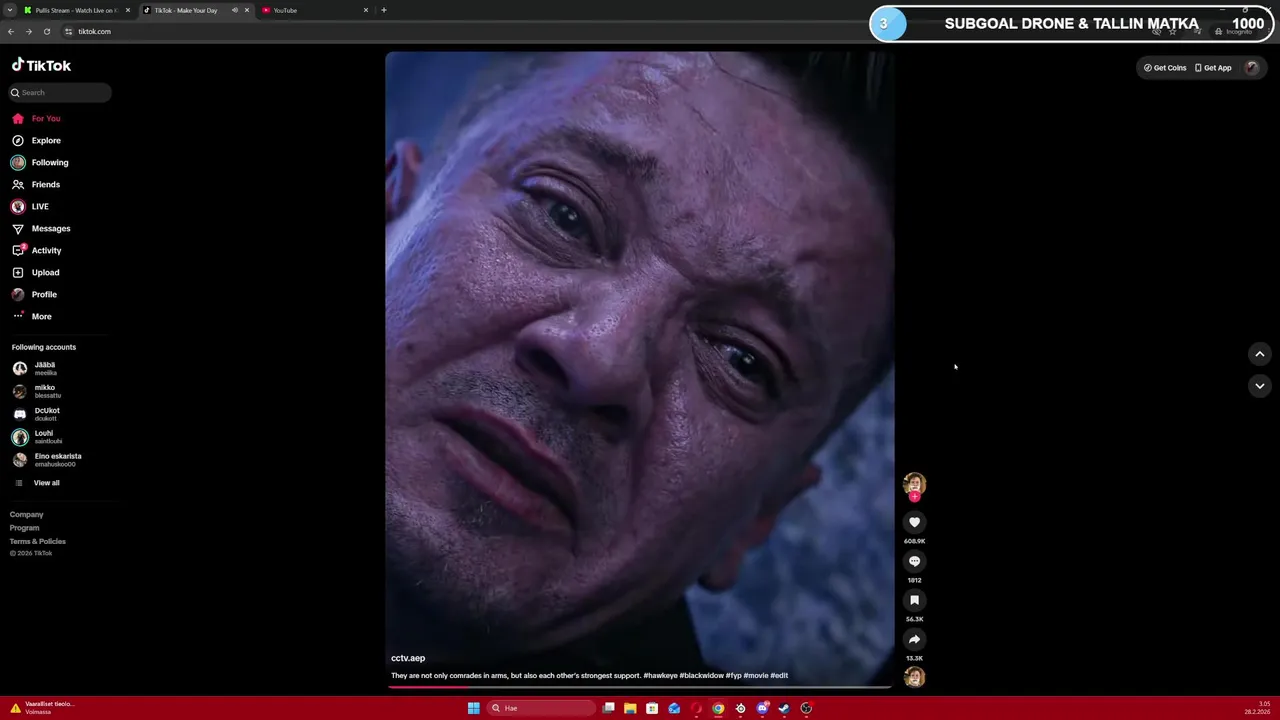The height and width of the screenshot is (720, 1280).
Task: Open the Eino eskarista followed account
Action: coord(48,460)
